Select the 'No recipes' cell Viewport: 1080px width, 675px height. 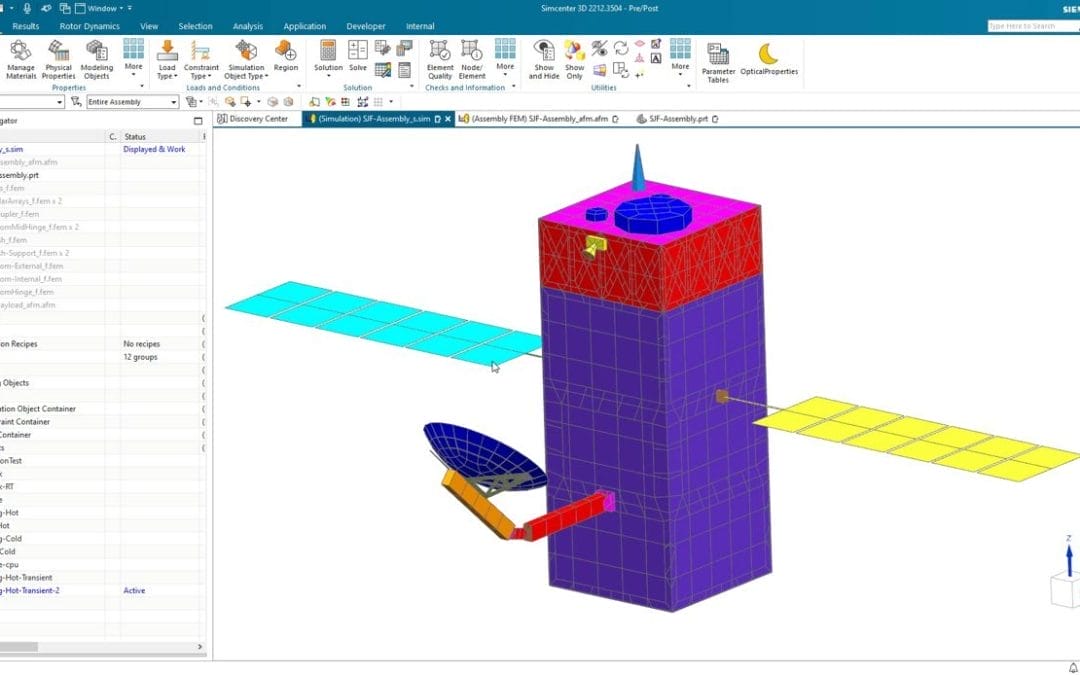pyautogui.click(x=142, y=344)
